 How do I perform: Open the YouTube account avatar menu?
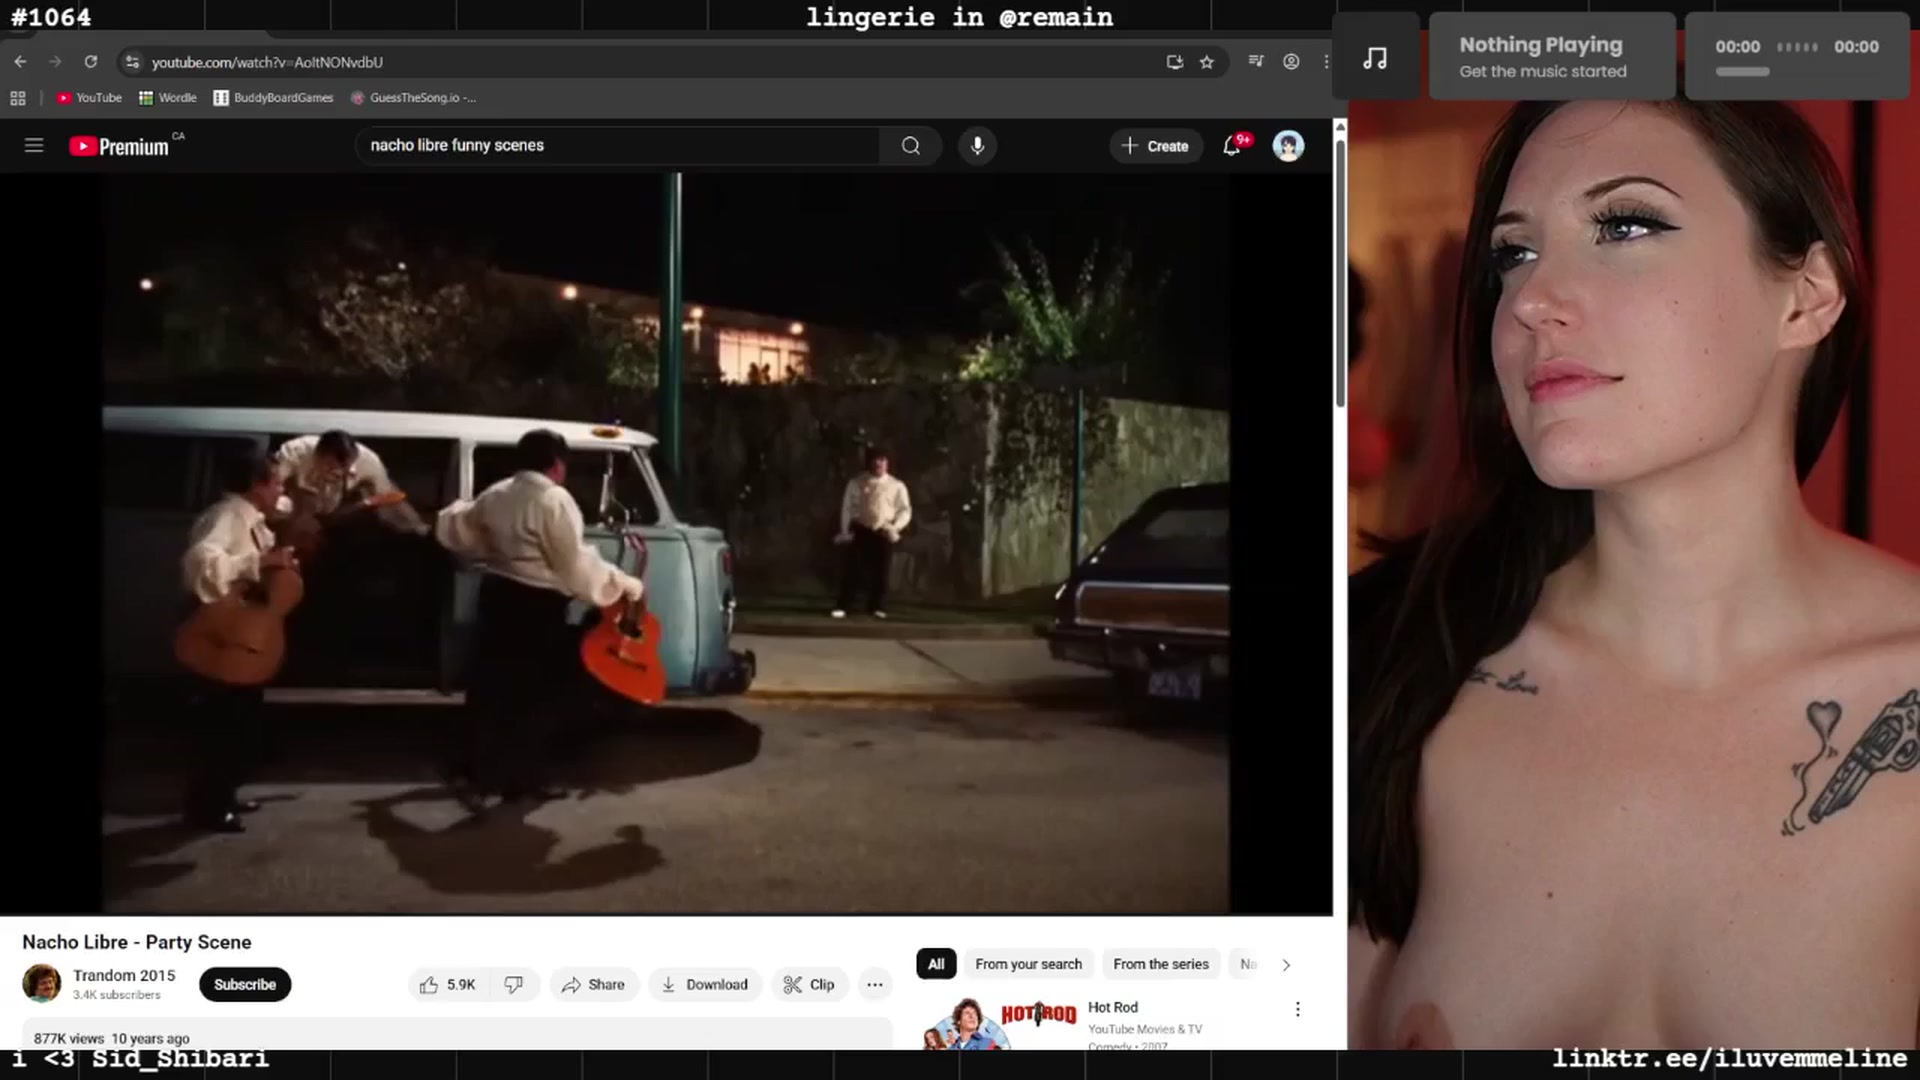[1288, 146]
